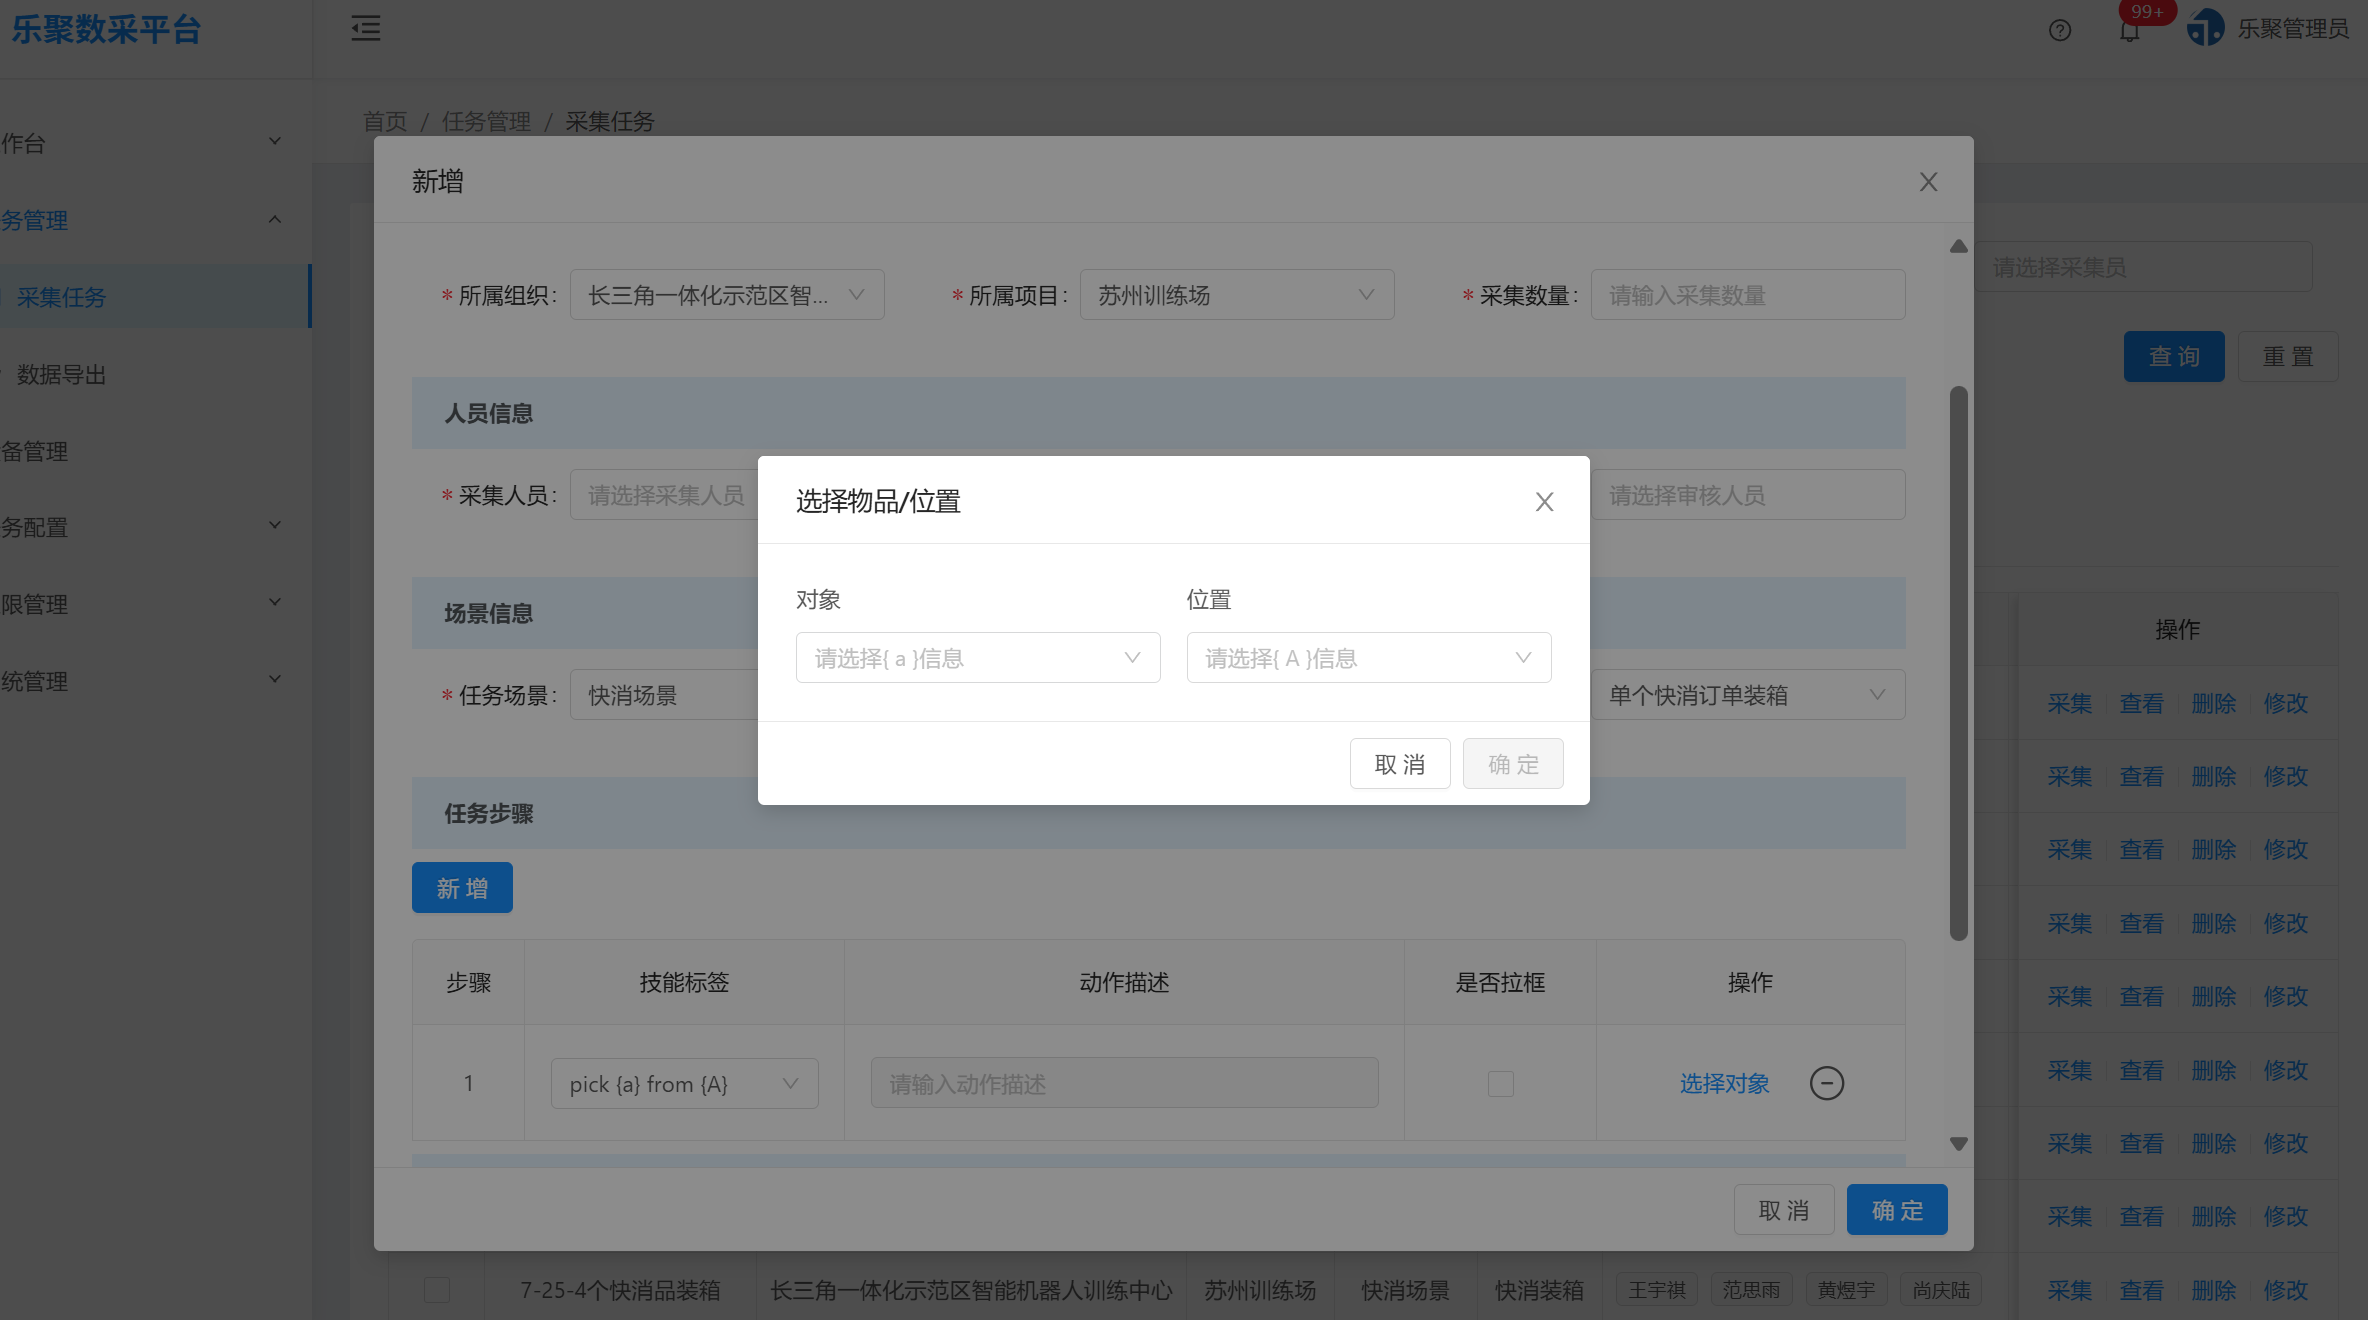Close the 选择物品/位置 dialog
Viewport: 2368px width, 1320px height.
[x=1544, y=502]
